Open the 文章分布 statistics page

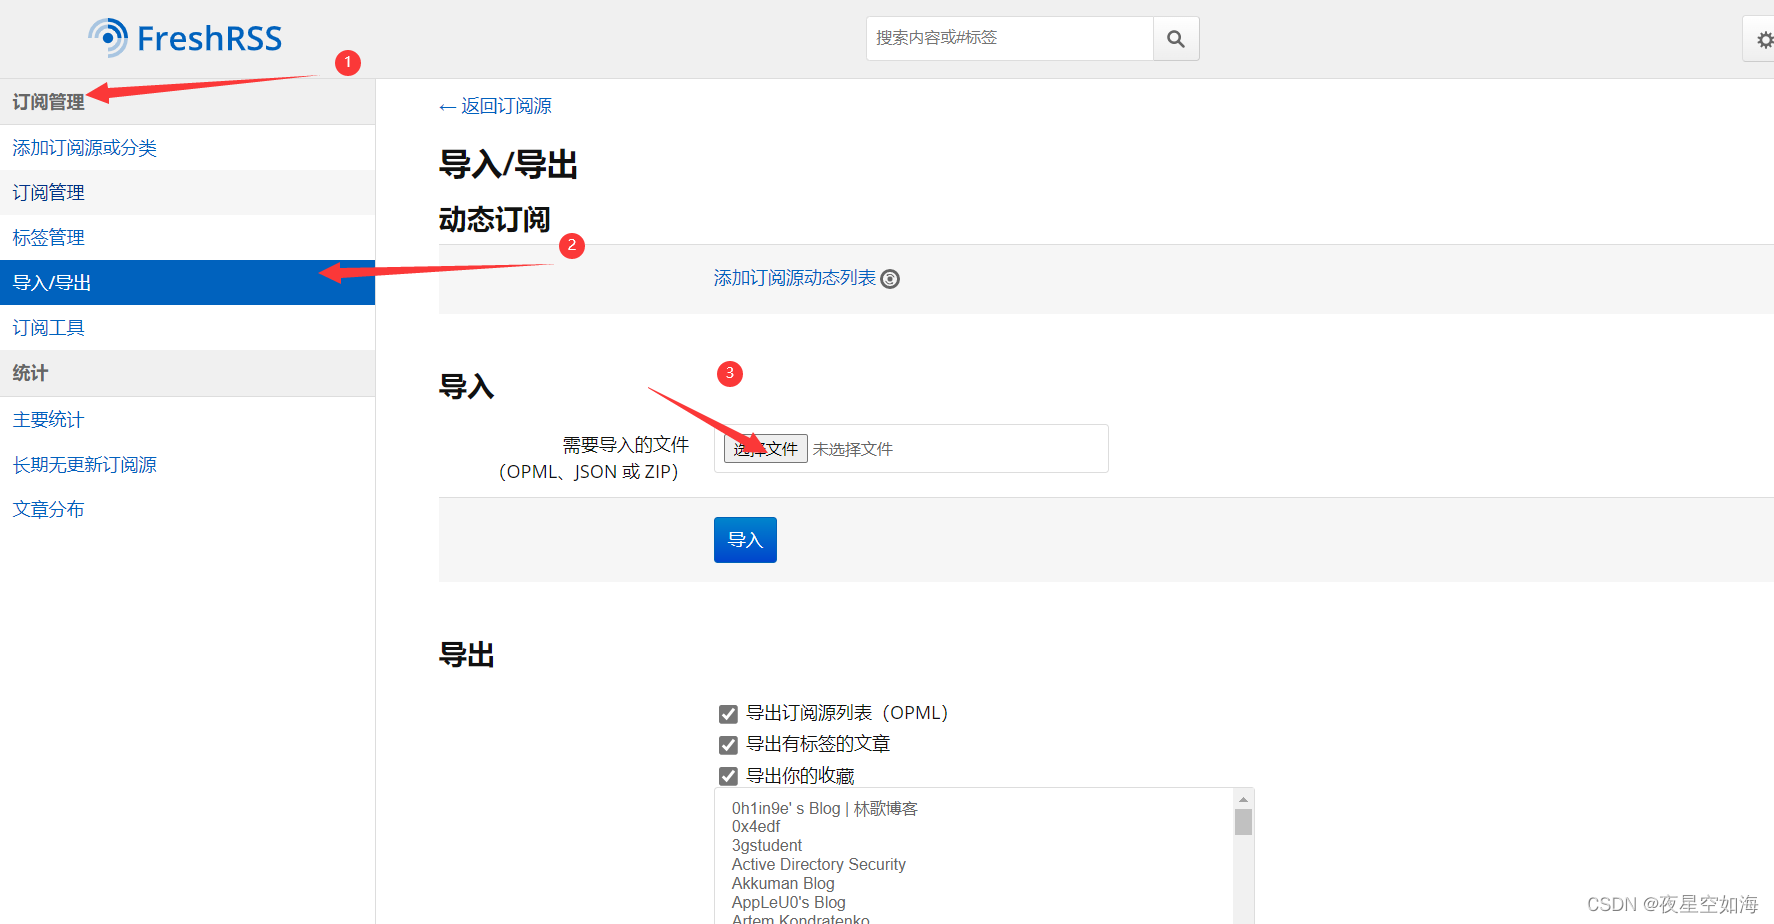[47, 509]
